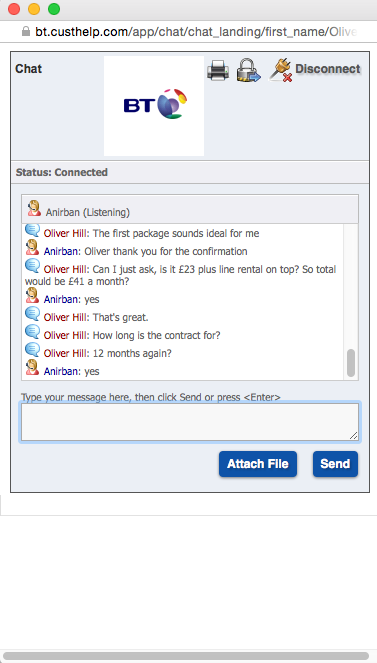Click the Disconnect plug icon
Image resolution: width=377 pixels, height=663 pixels.
click(x=281, y=70)
